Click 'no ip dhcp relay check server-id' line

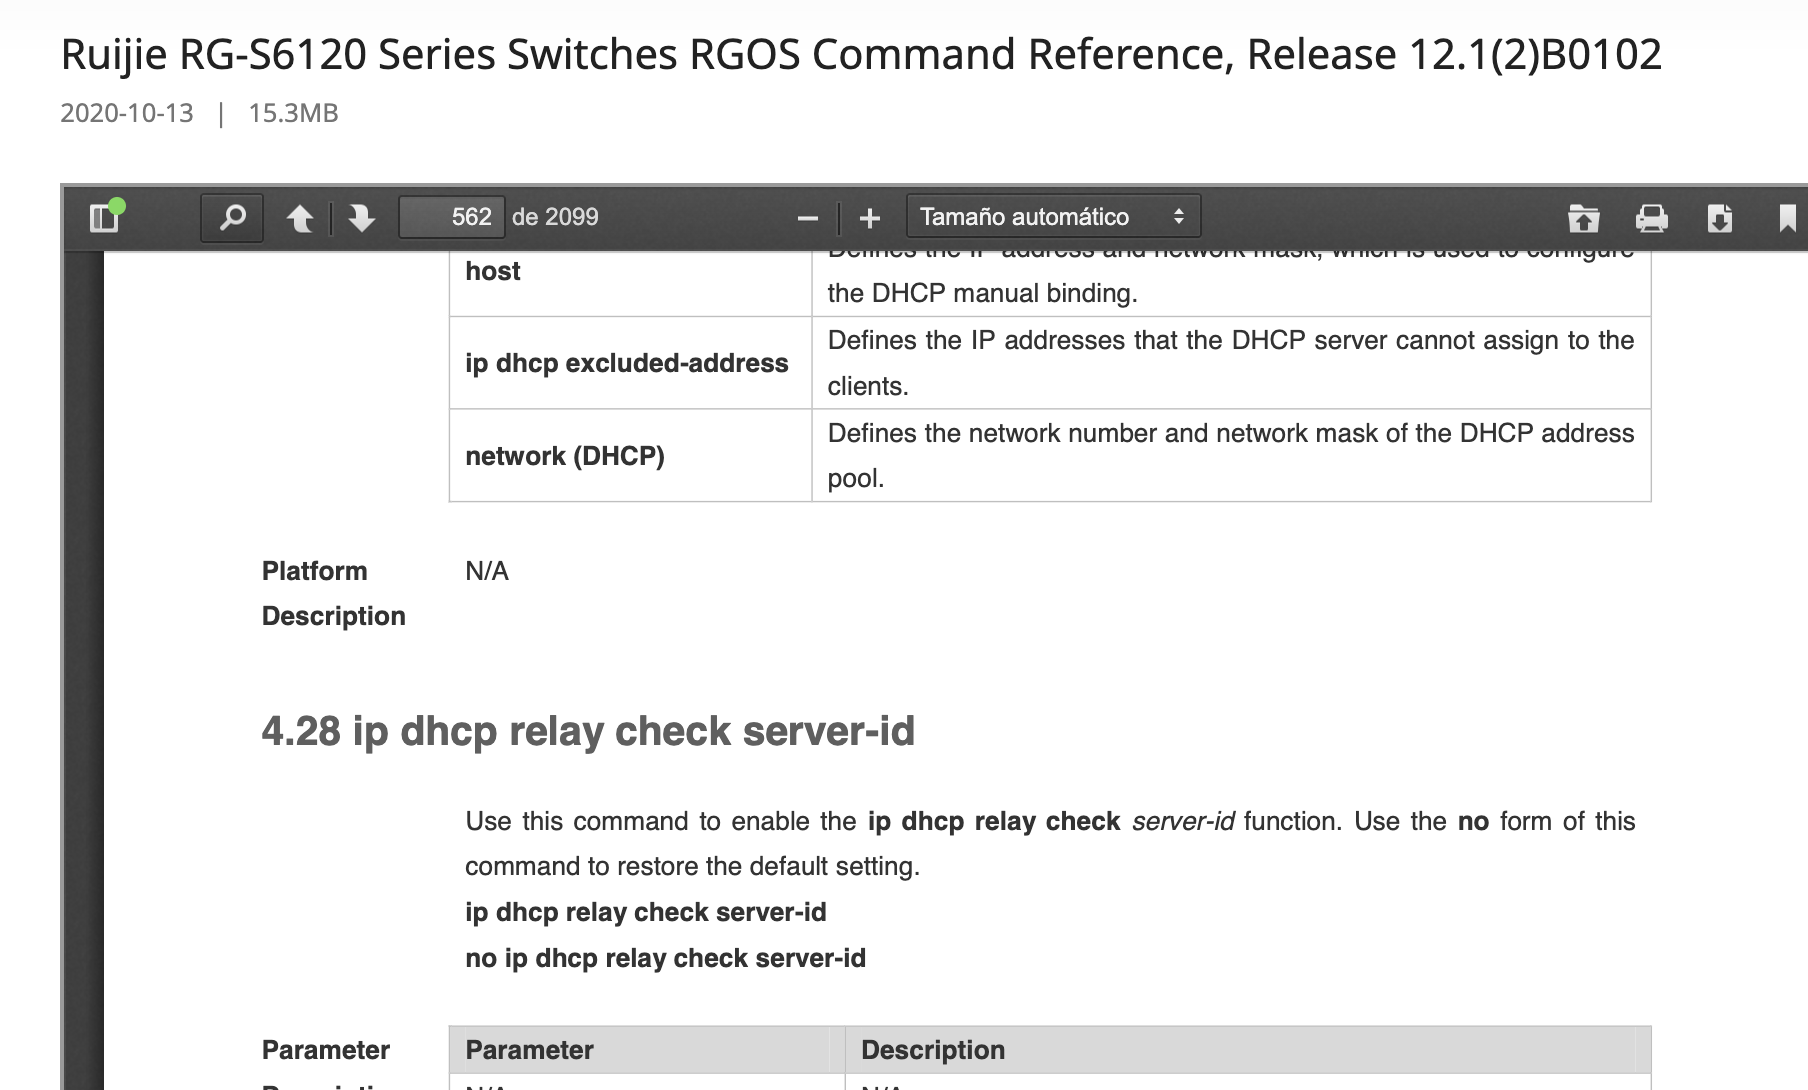point(665,958)
